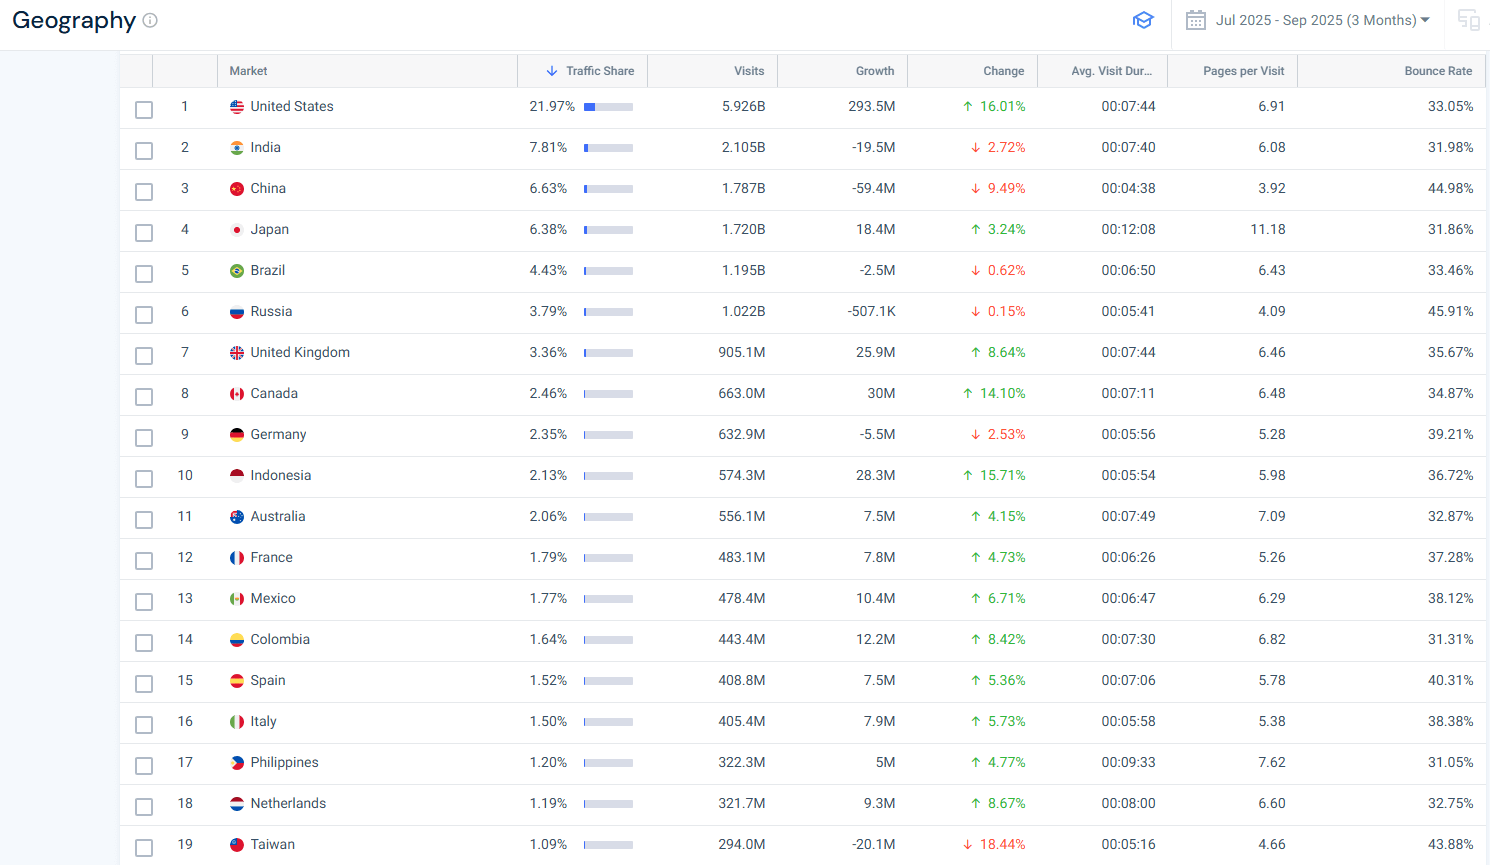Click the Market column header

click(249, 71)
